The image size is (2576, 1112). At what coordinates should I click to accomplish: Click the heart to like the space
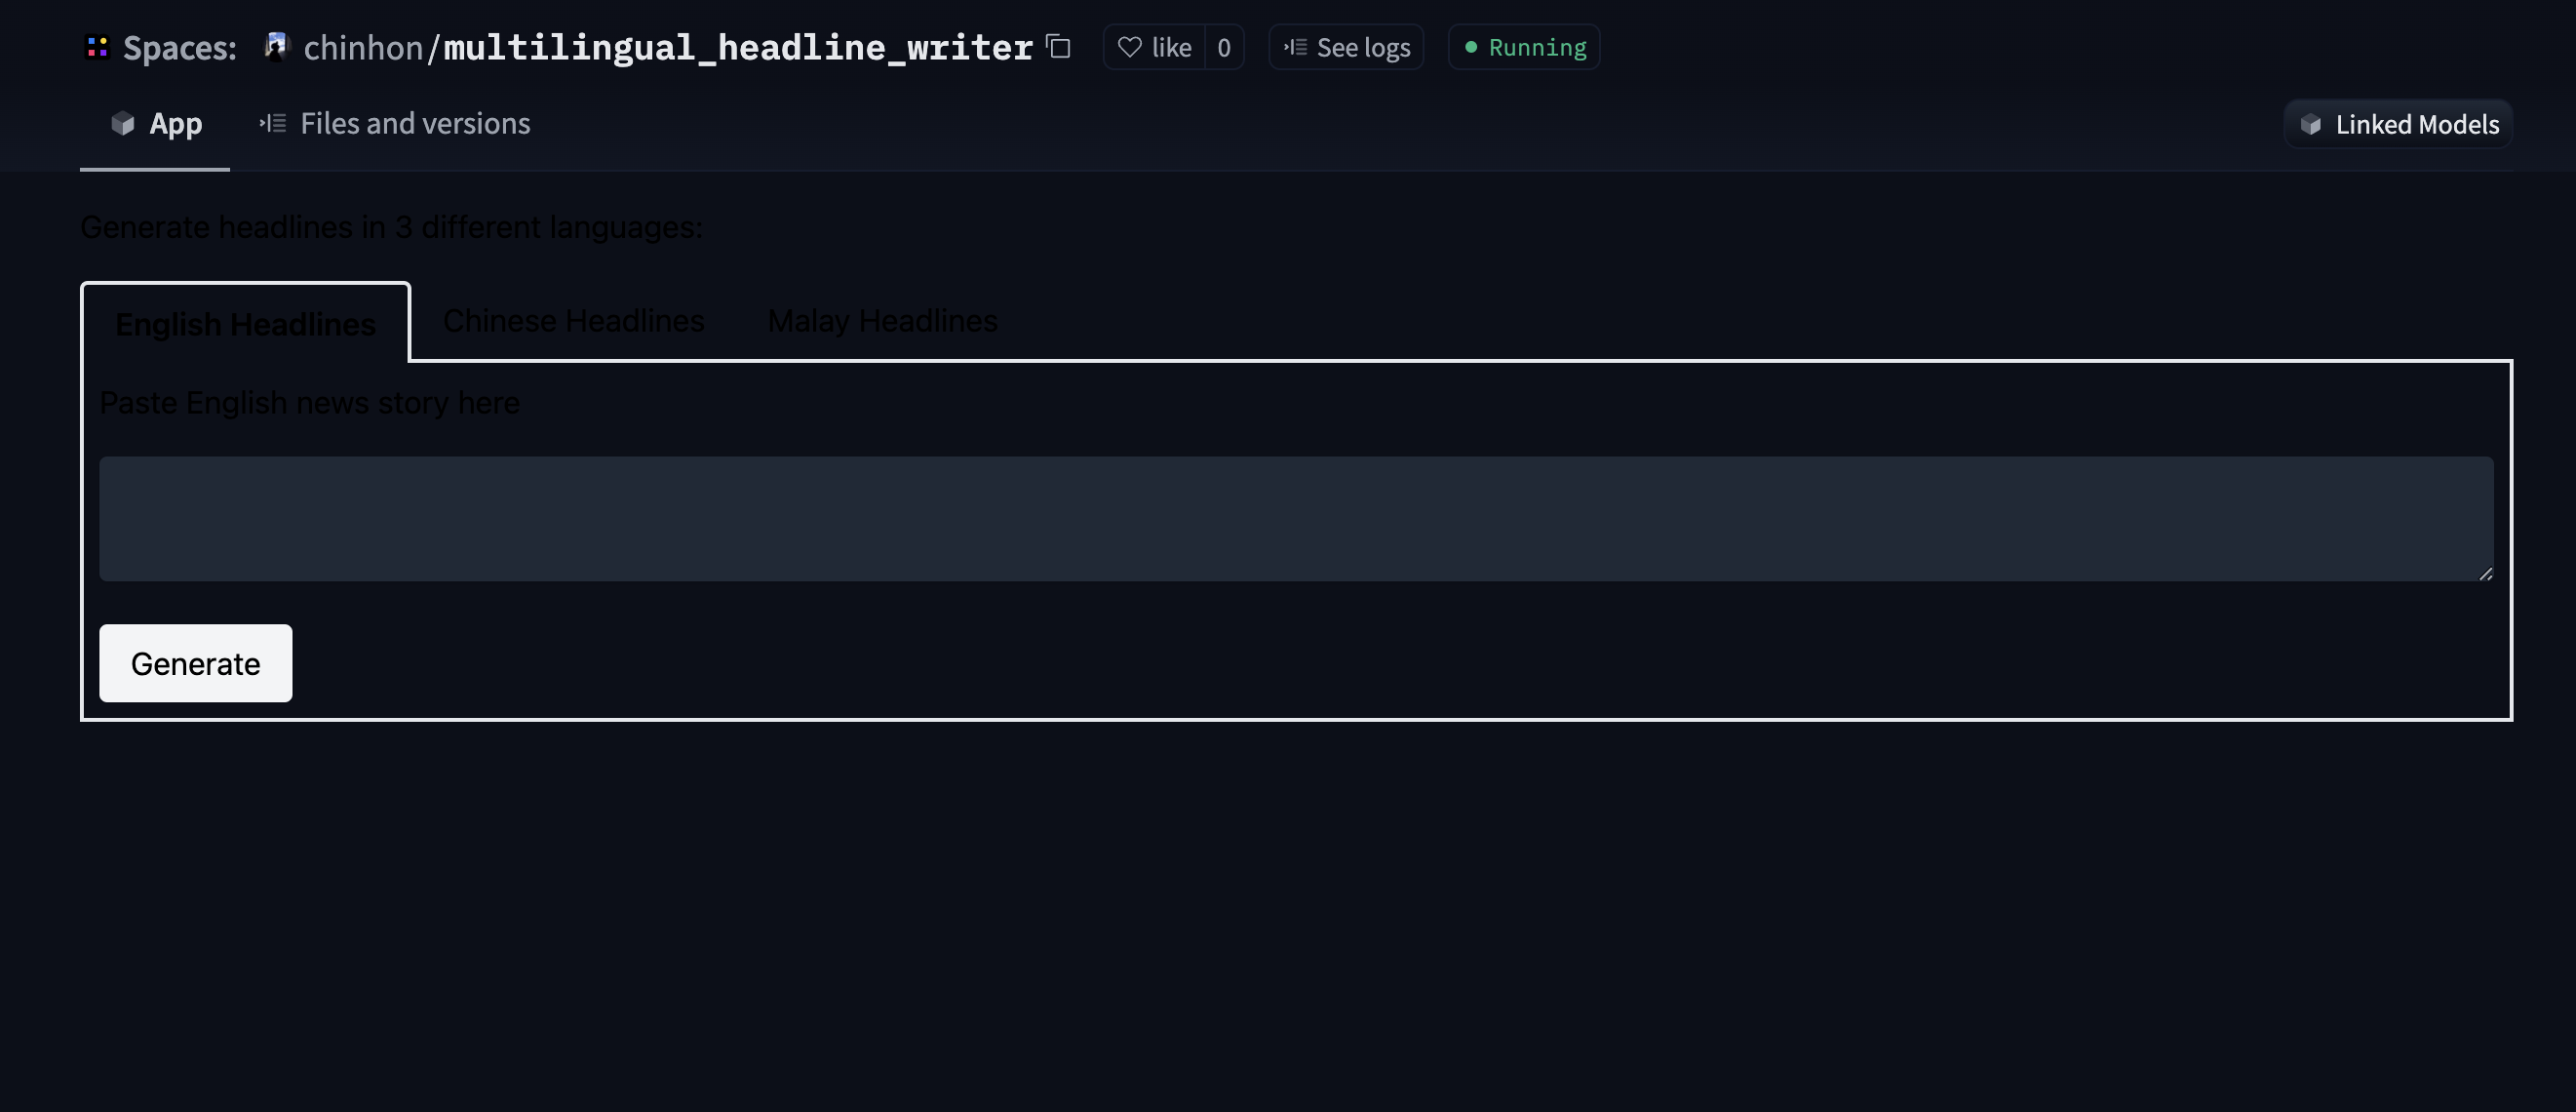point(1130,46)
